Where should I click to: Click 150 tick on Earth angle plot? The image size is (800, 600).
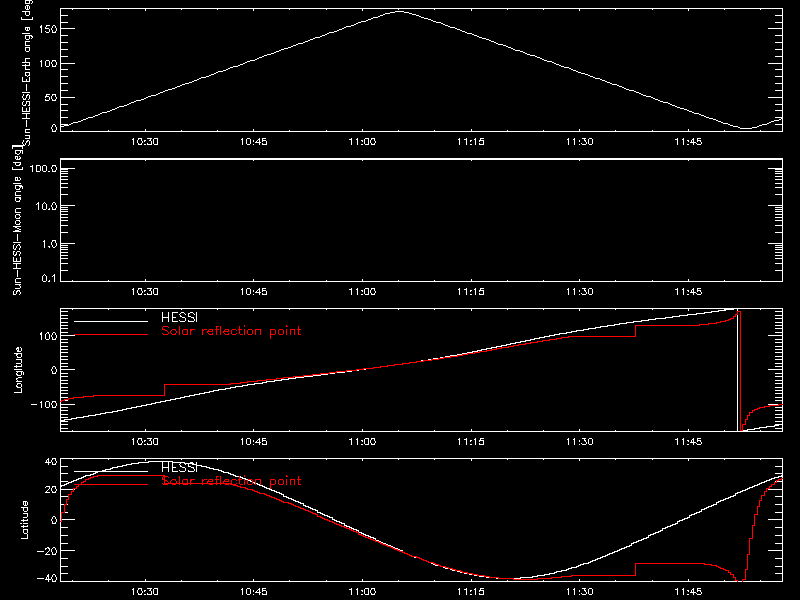coord(47,29)
